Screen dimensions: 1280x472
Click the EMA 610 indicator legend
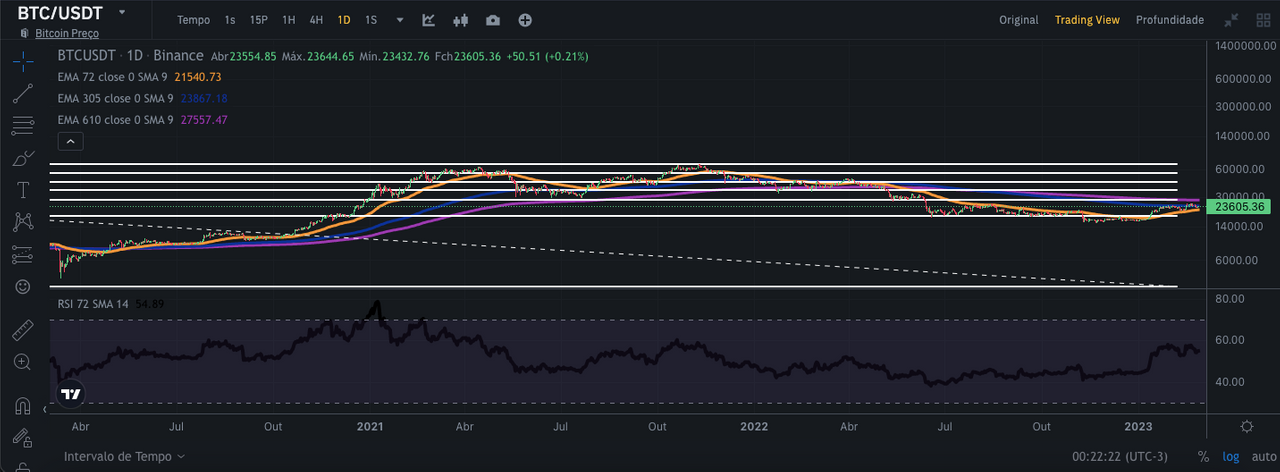(118, 120)
